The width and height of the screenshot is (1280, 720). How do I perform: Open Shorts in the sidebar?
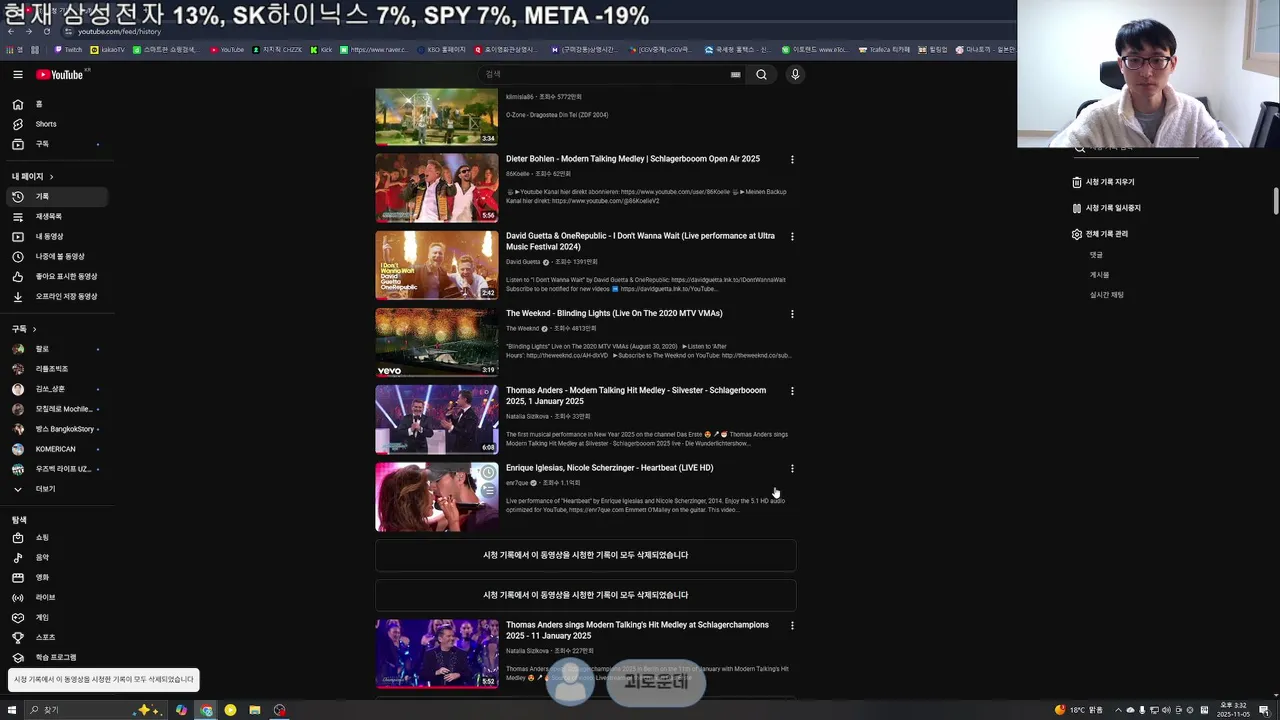(55, 124)
